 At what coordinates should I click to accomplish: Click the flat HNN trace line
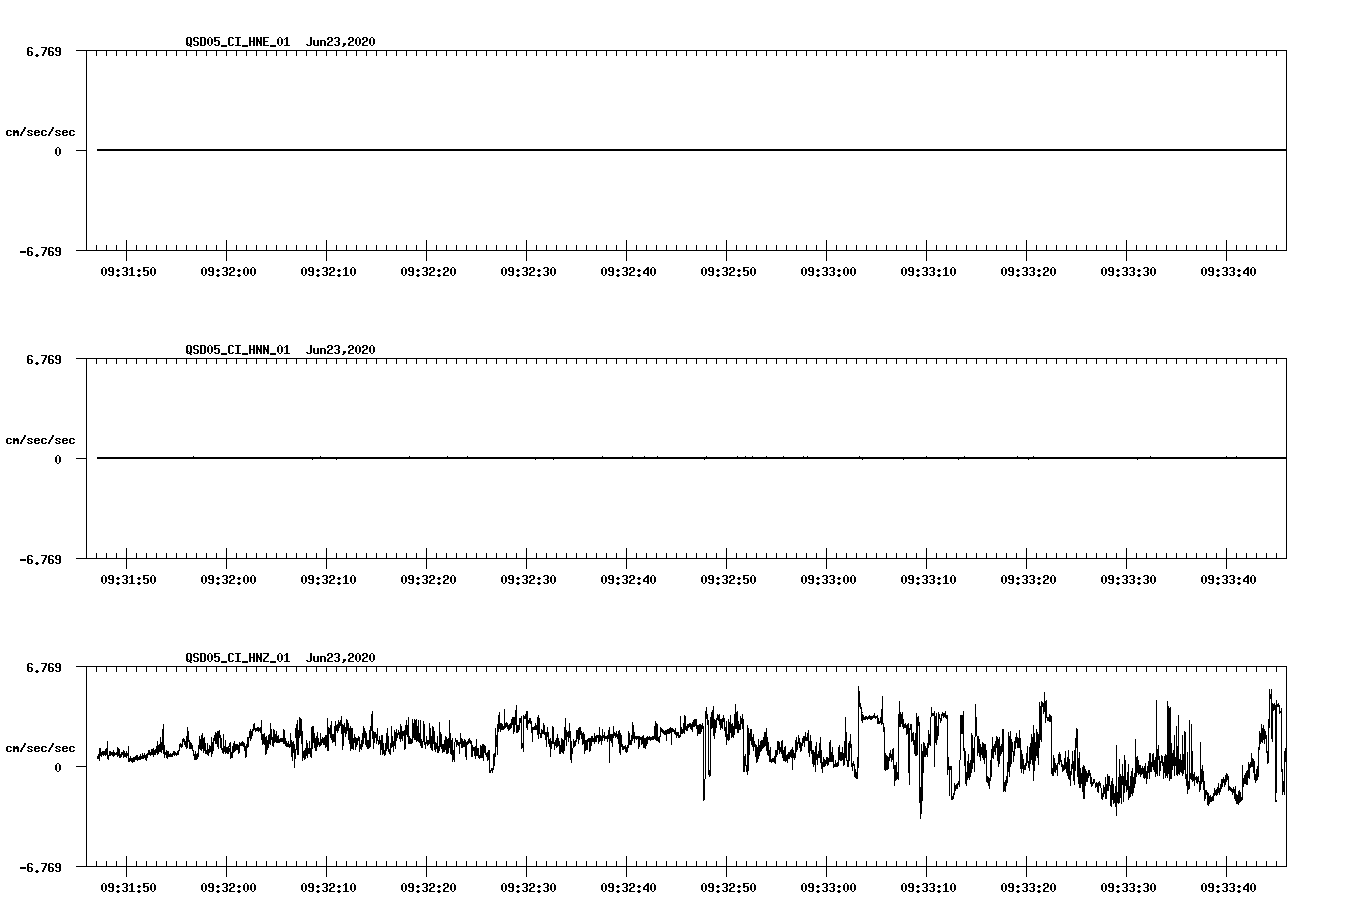click(691, 458)
